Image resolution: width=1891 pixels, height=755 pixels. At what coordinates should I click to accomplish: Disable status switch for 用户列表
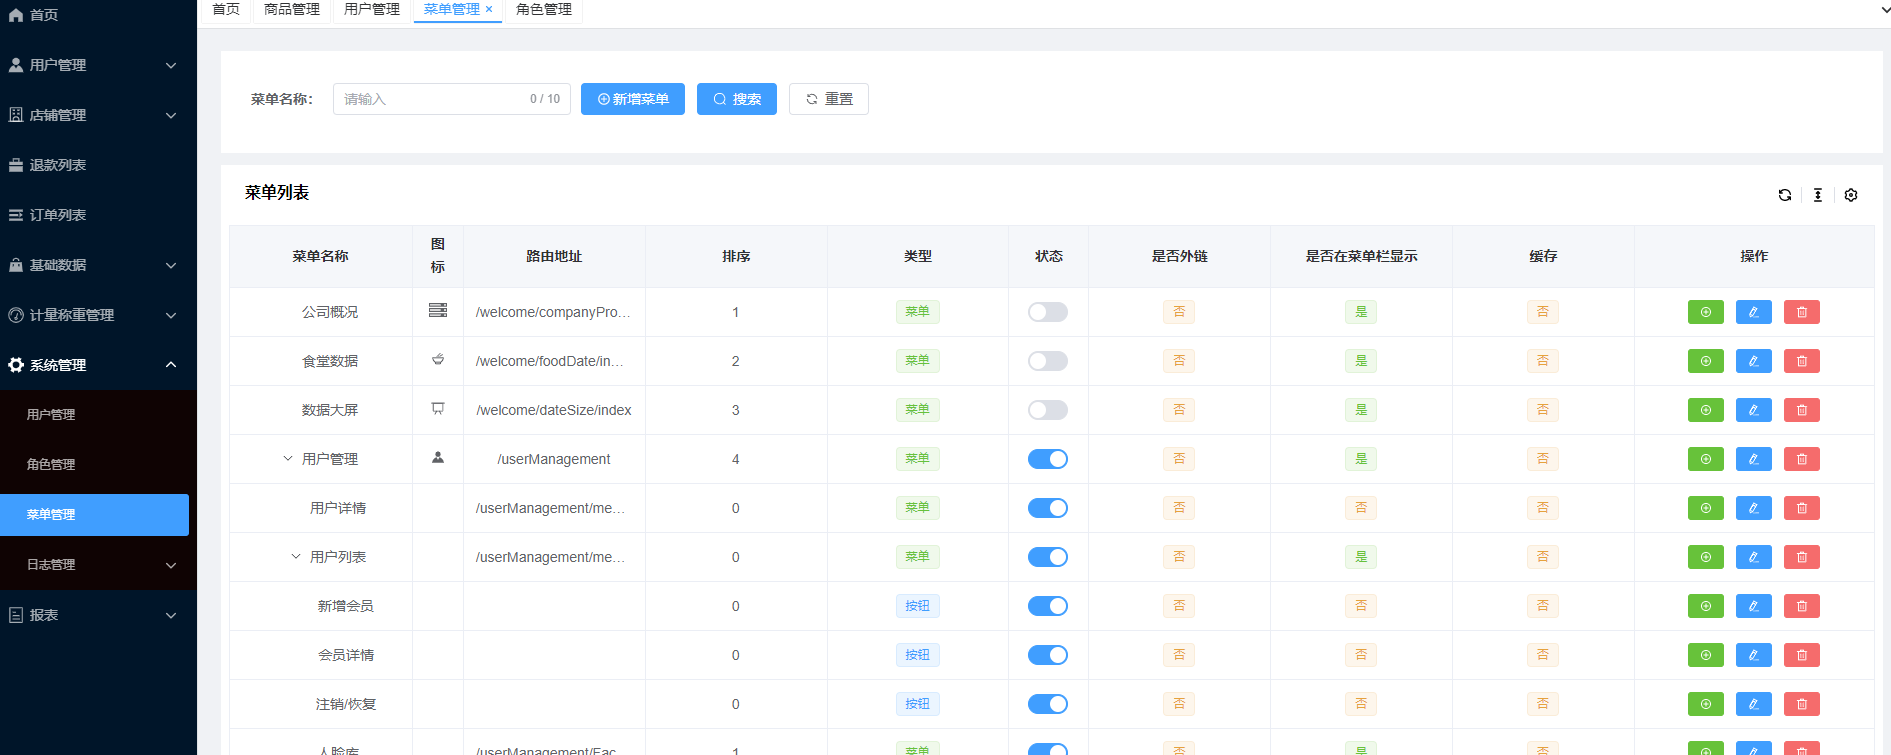pos(1048,557)
